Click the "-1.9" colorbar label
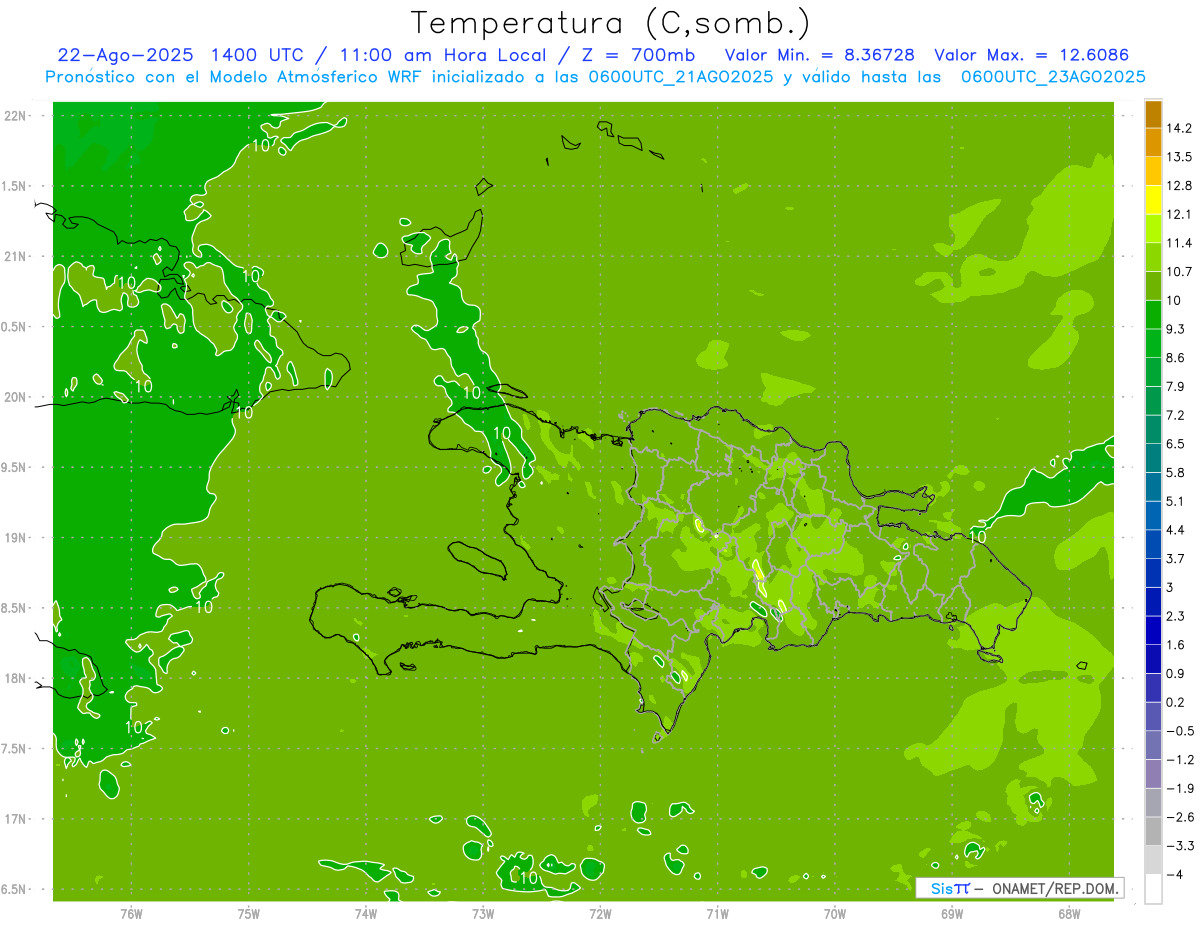This screenshot has width=1200, height=927. pyautogui.click(x=1179, y=788)
